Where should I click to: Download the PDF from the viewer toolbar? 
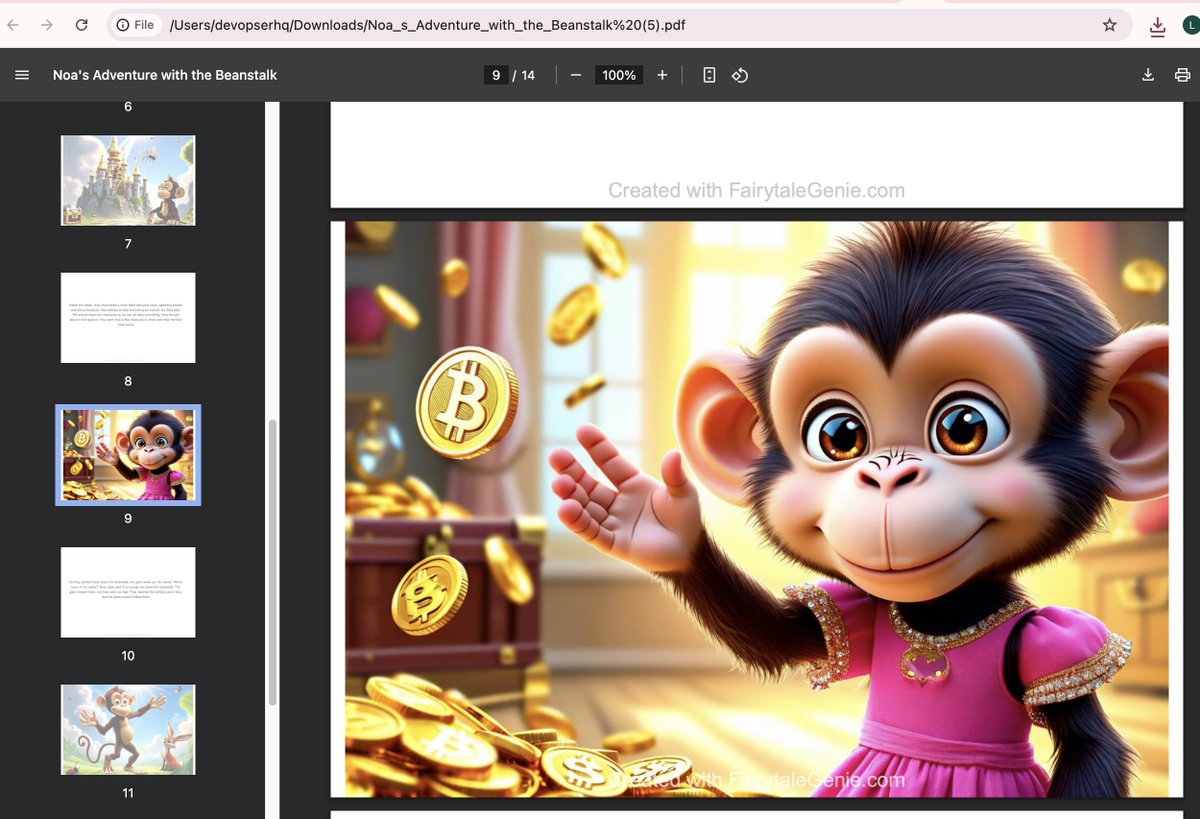point(1148,75)
